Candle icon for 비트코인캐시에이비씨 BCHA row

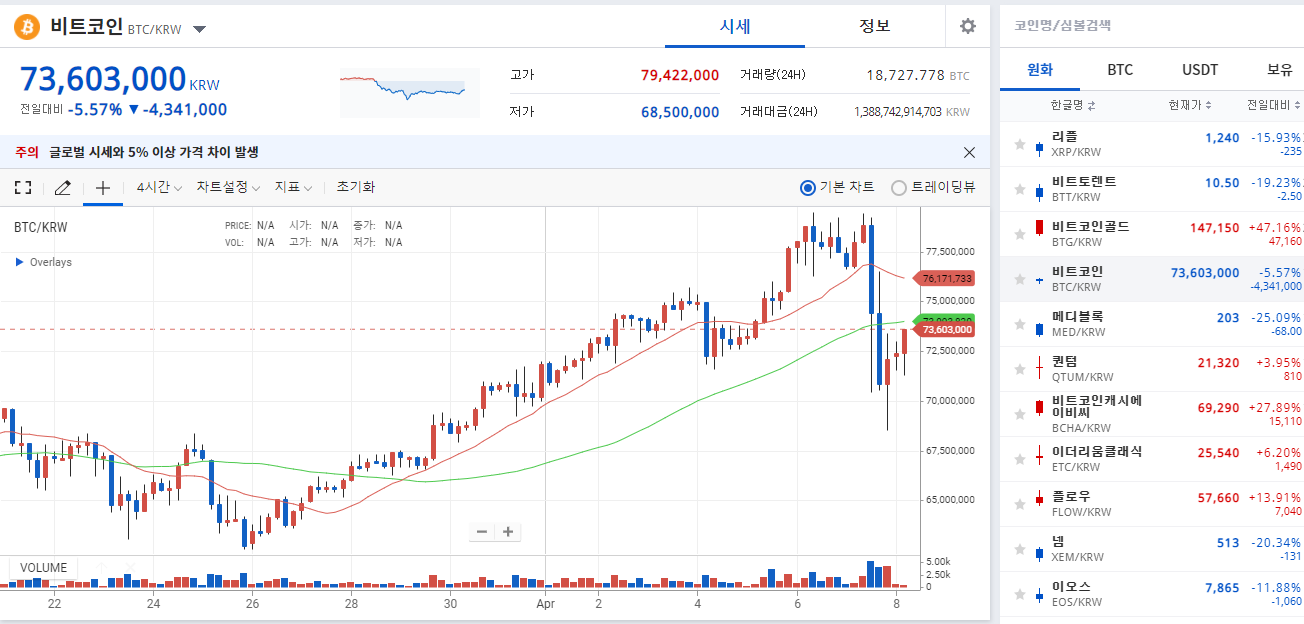coord(1040,408)
